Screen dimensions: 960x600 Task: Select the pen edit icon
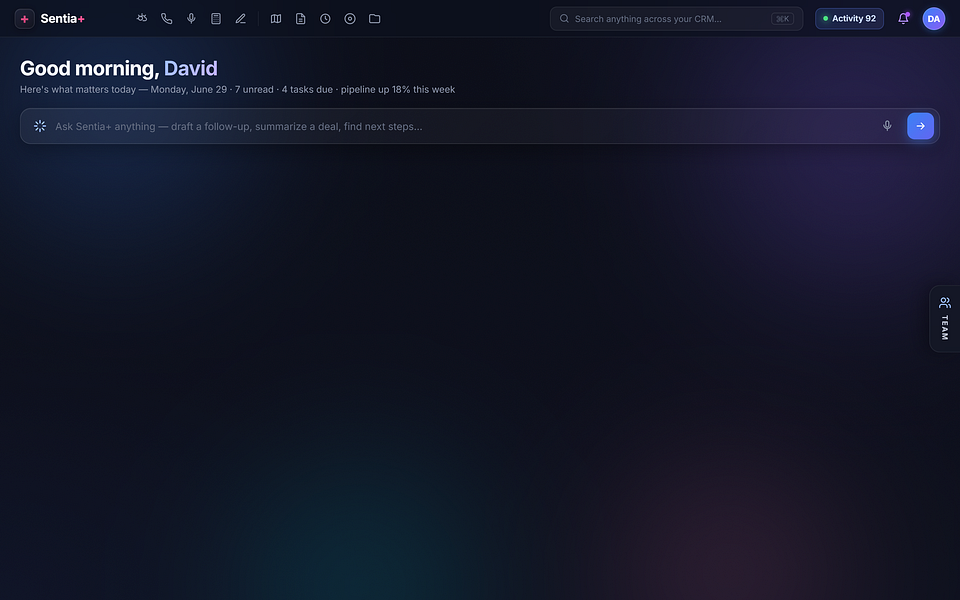(x=241, y=18)
